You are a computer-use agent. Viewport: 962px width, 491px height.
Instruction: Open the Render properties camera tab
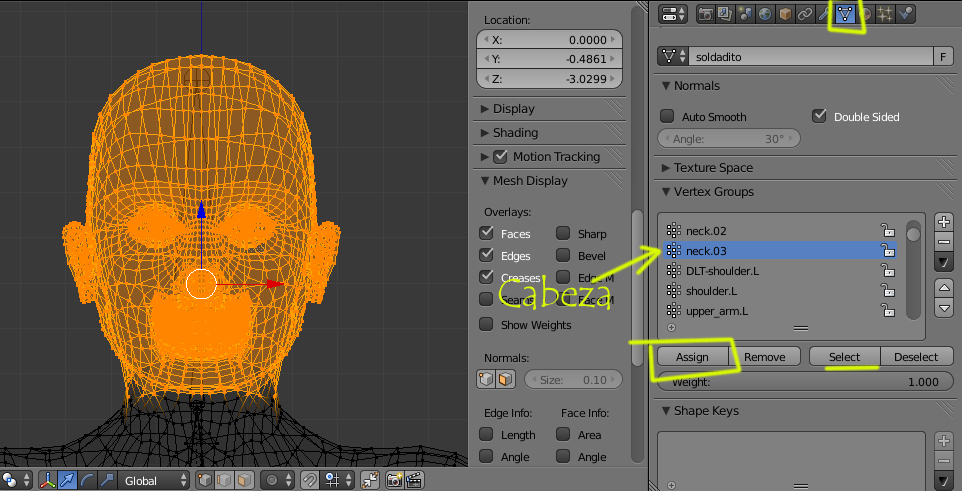point(705,14)
